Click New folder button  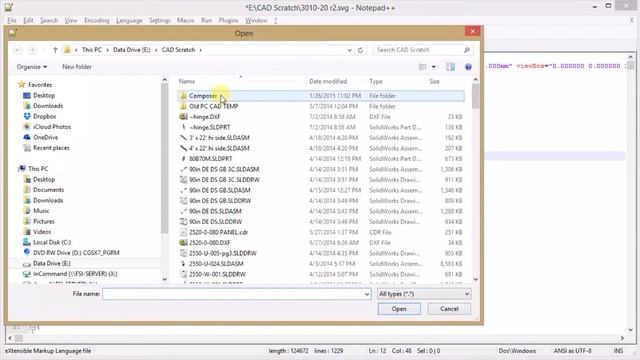77,67
